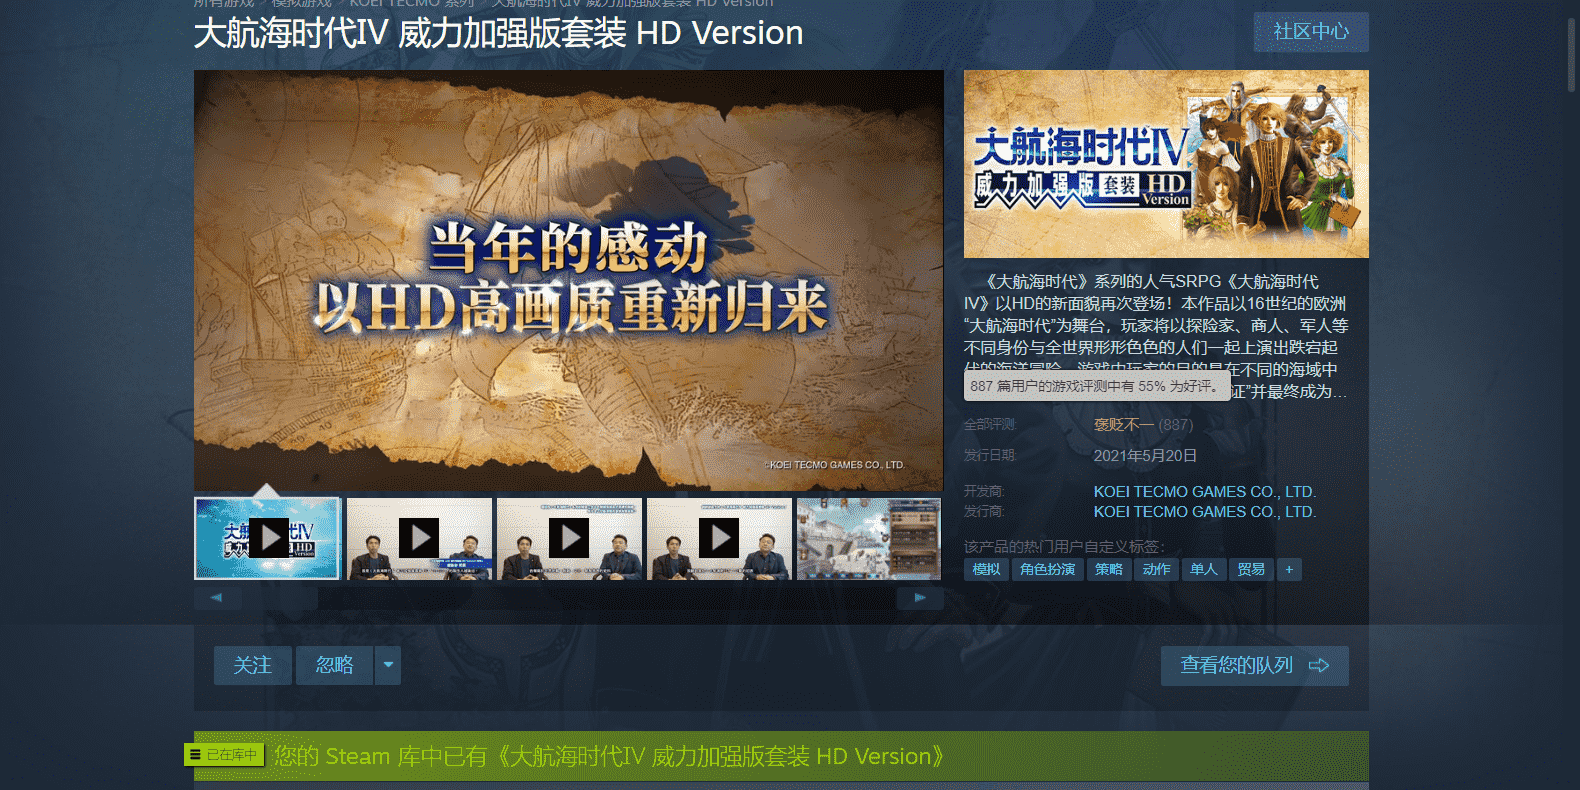
Task: Play the third video thumbnail in strip
Action: (569, 539)
